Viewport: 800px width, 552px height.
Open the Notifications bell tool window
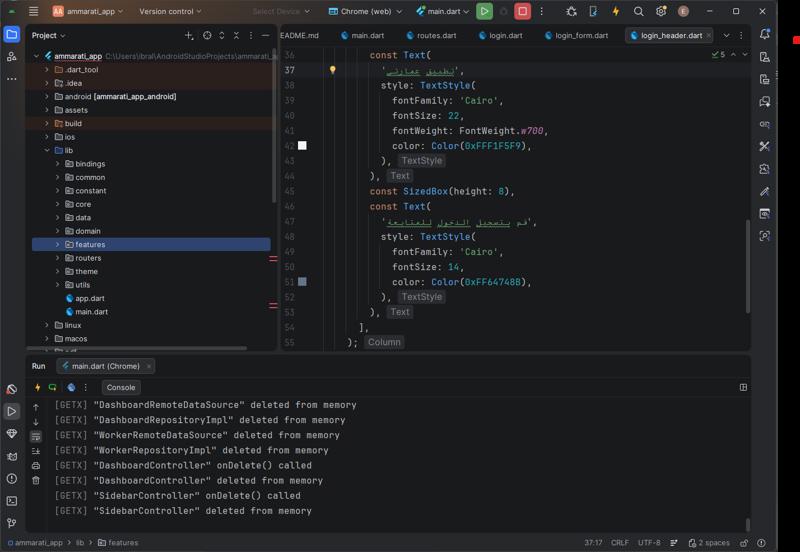click(x=765, y=35)
